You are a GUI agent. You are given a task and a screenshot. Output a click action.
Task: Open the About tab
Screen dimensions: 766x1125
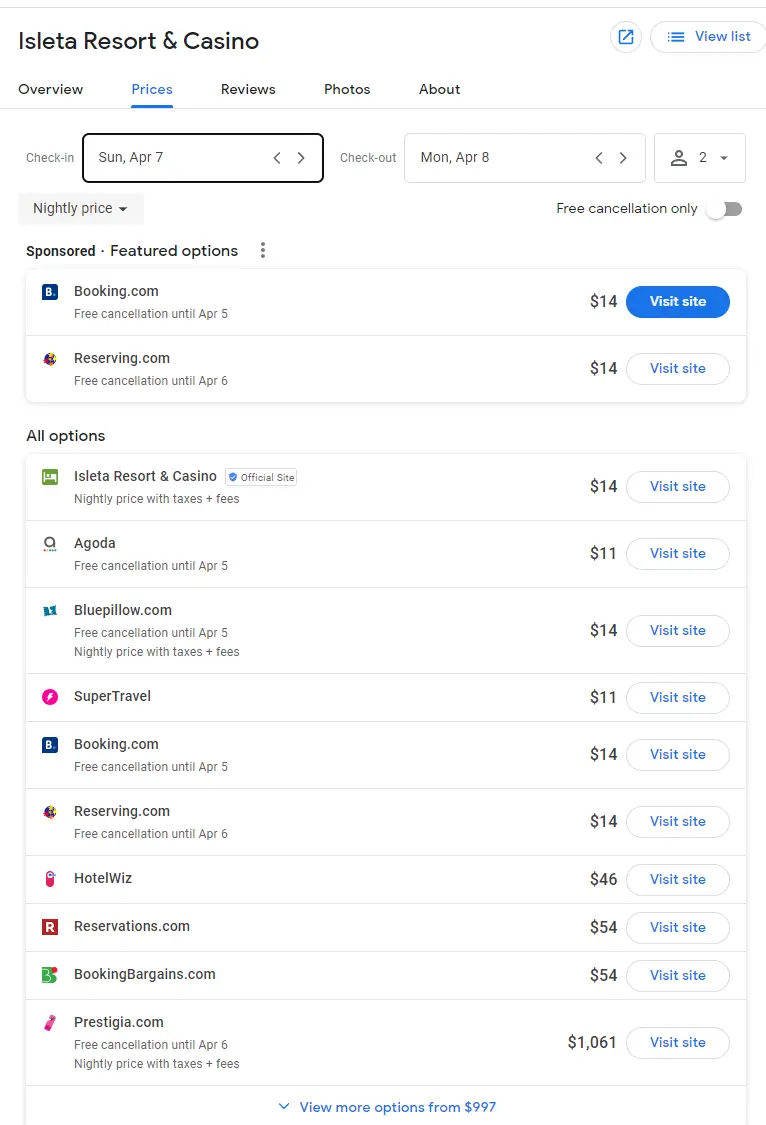click(x=440, y=89)
